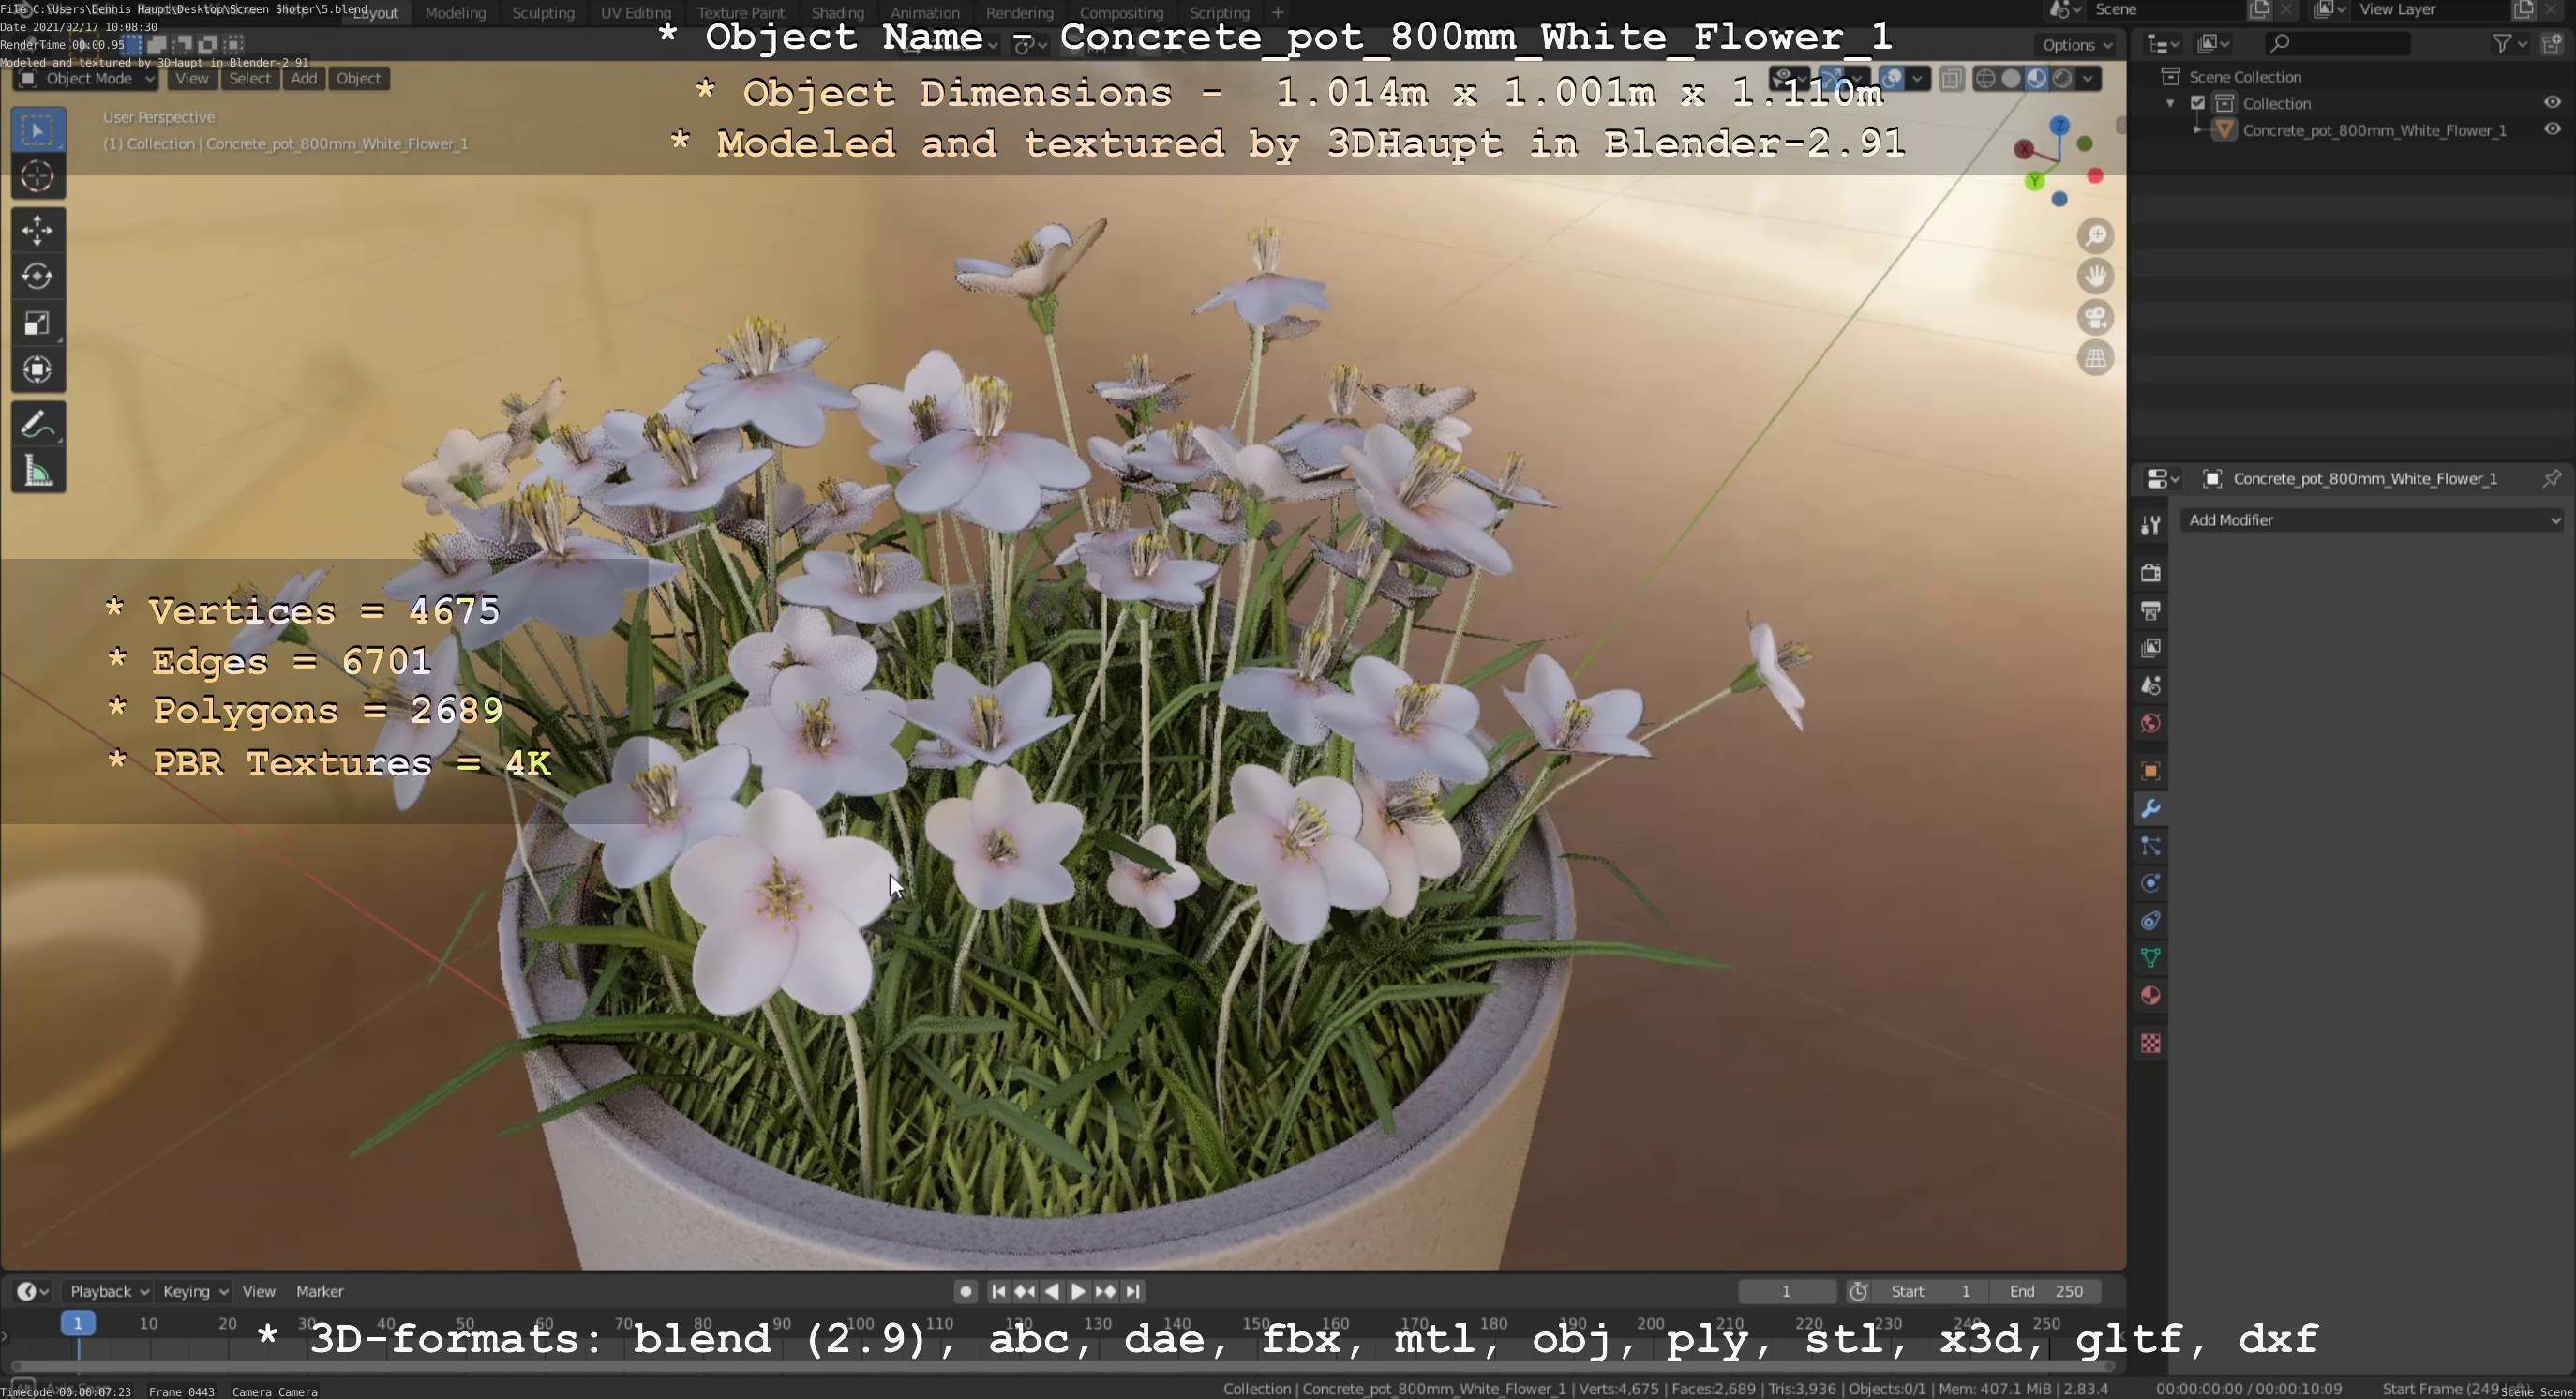Open the Object Mode dropdown

87,78
